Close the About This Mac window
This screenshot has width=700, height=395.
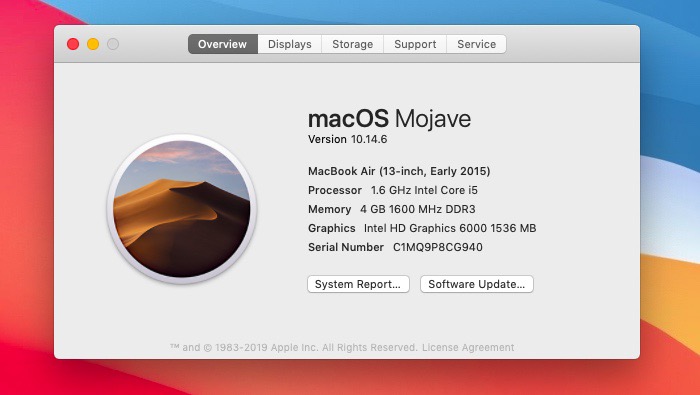(x=73, y=44)
